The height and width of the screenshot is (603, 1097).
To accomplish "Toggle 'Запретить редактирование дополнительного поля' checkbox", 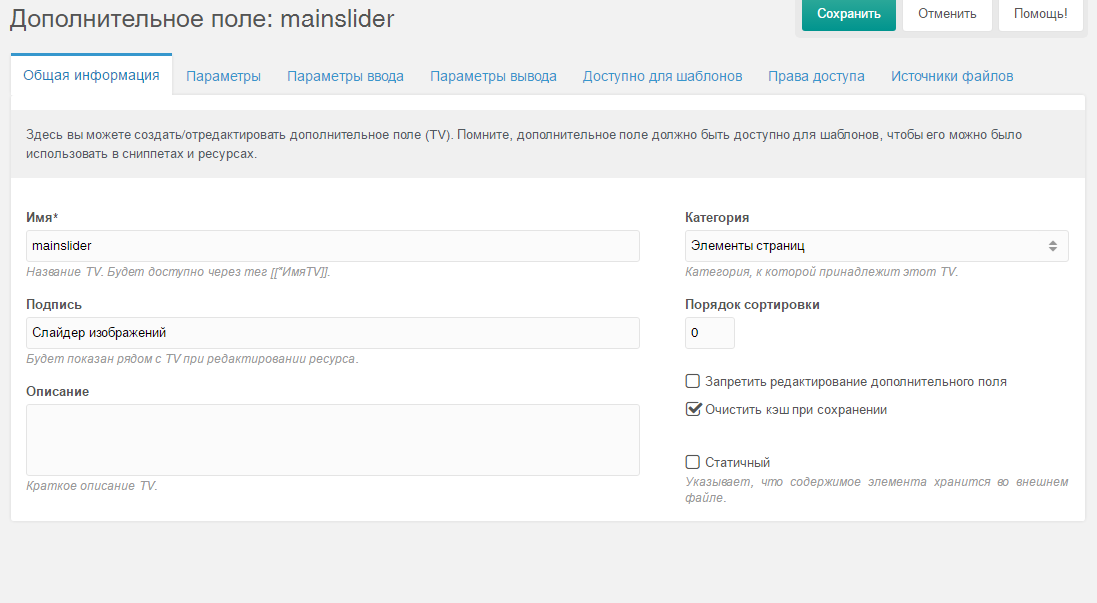I will tap(693, 381).
